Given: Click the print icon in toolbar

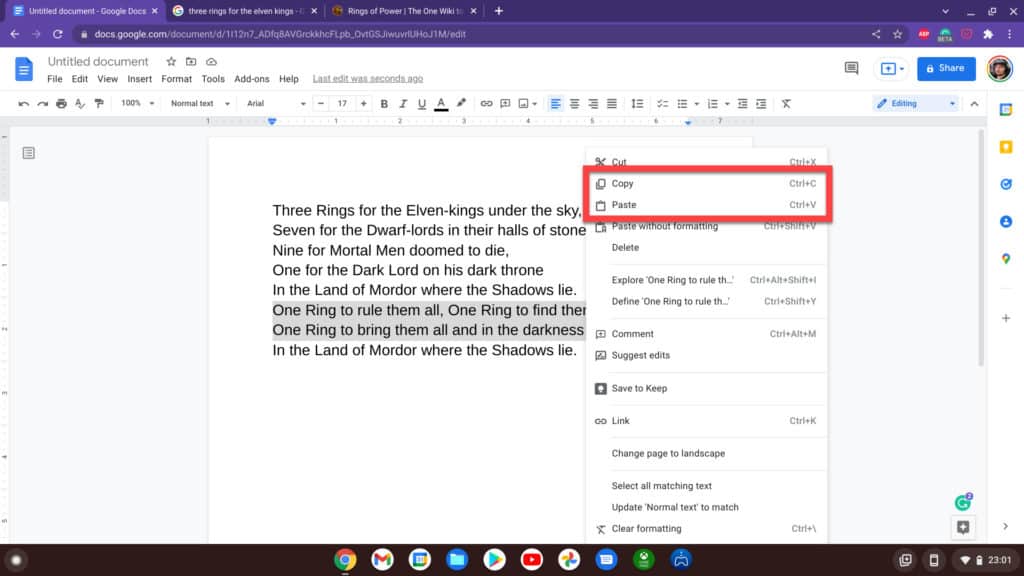Looking at the screenshot, I should coord(62,103).
